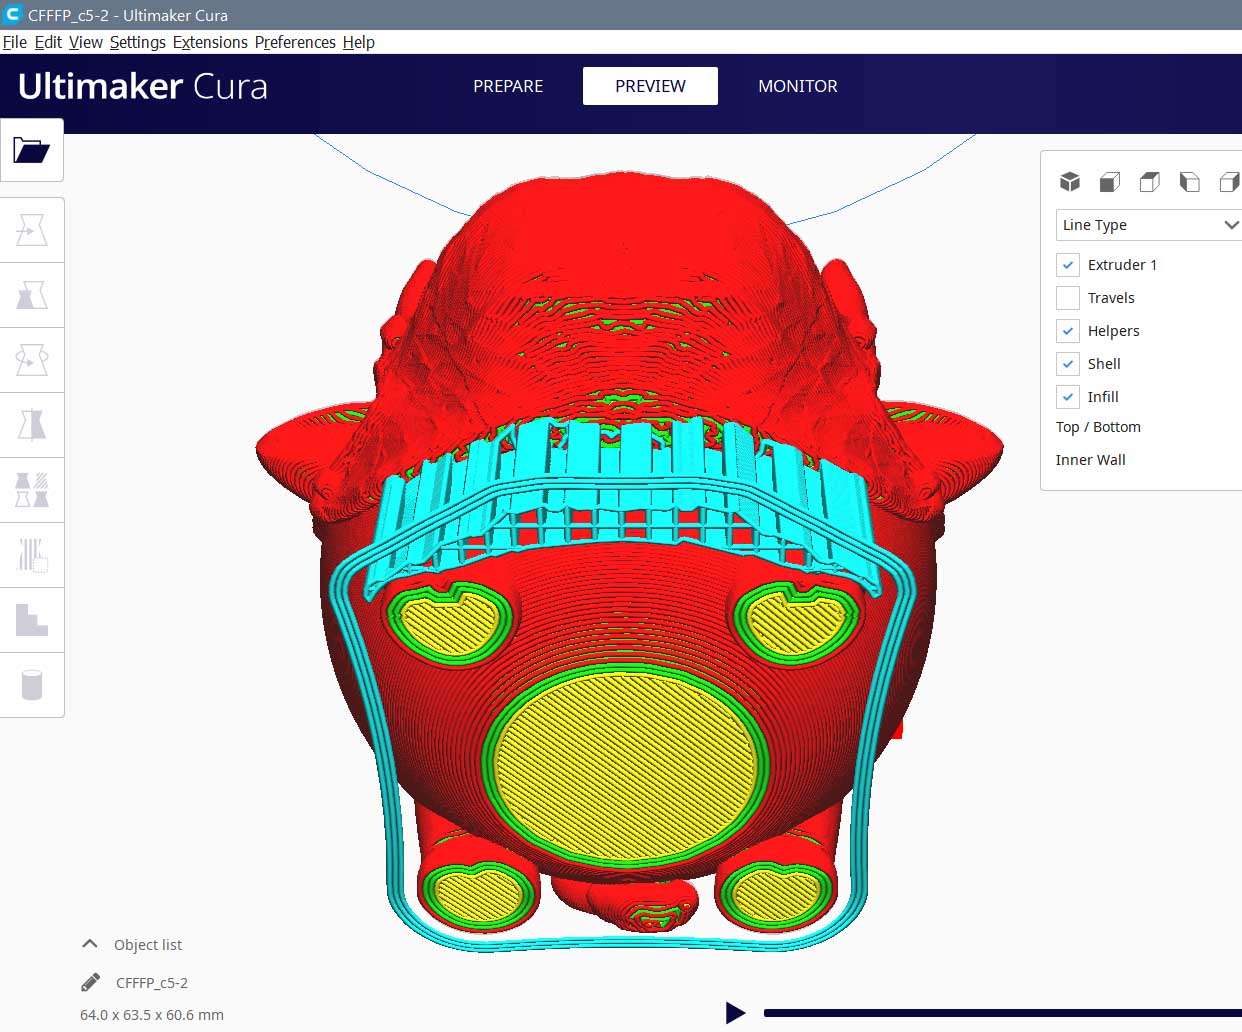
Task: Switch to the front camera view cube
Action: coord(1109,181)
